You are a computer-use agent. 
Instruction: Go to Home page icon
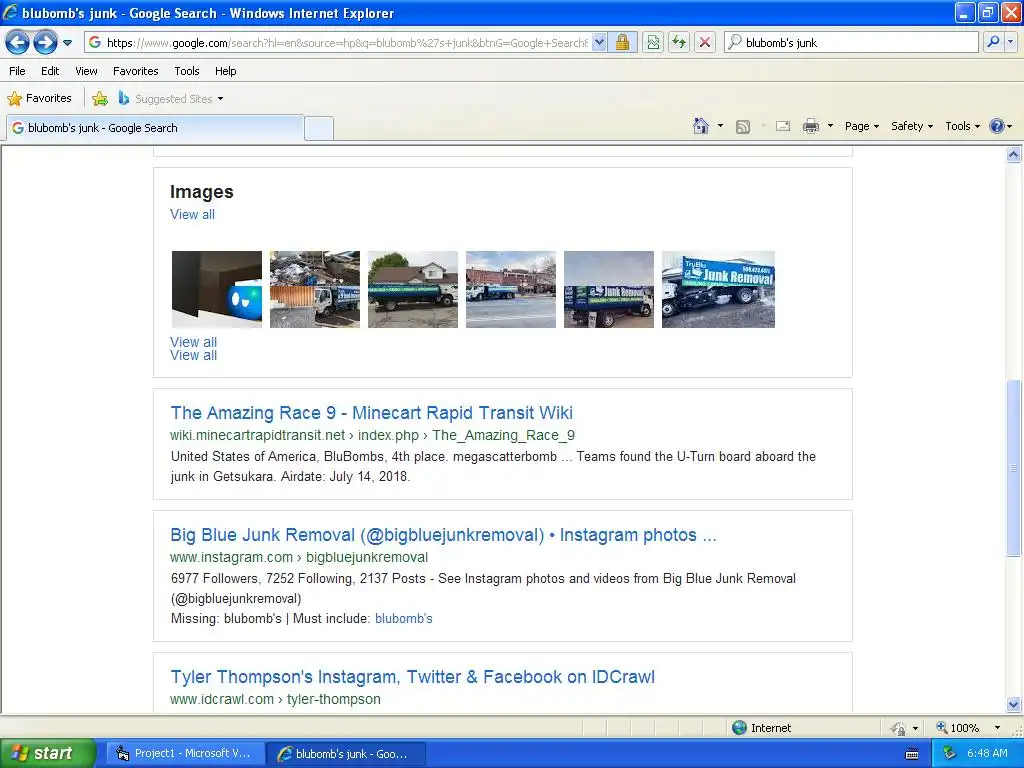[701, 126]
